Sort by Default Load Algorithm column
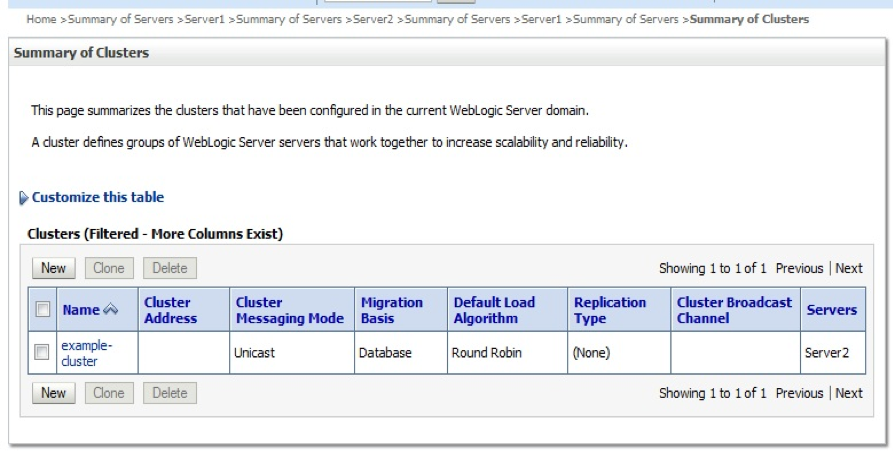The height and width of the screenshot is (474, 893). coord(494,310)
